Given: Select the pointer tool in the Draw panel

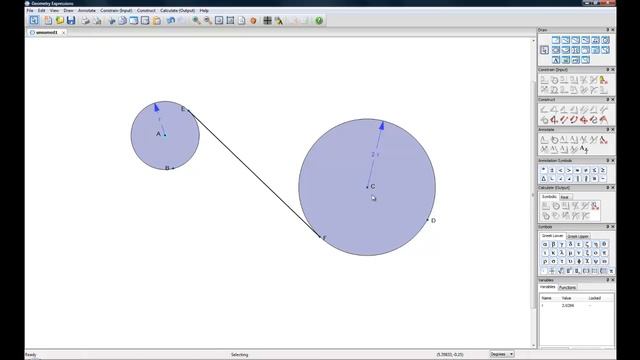Looking at the screenshot, I should click(x=544, y=50).
